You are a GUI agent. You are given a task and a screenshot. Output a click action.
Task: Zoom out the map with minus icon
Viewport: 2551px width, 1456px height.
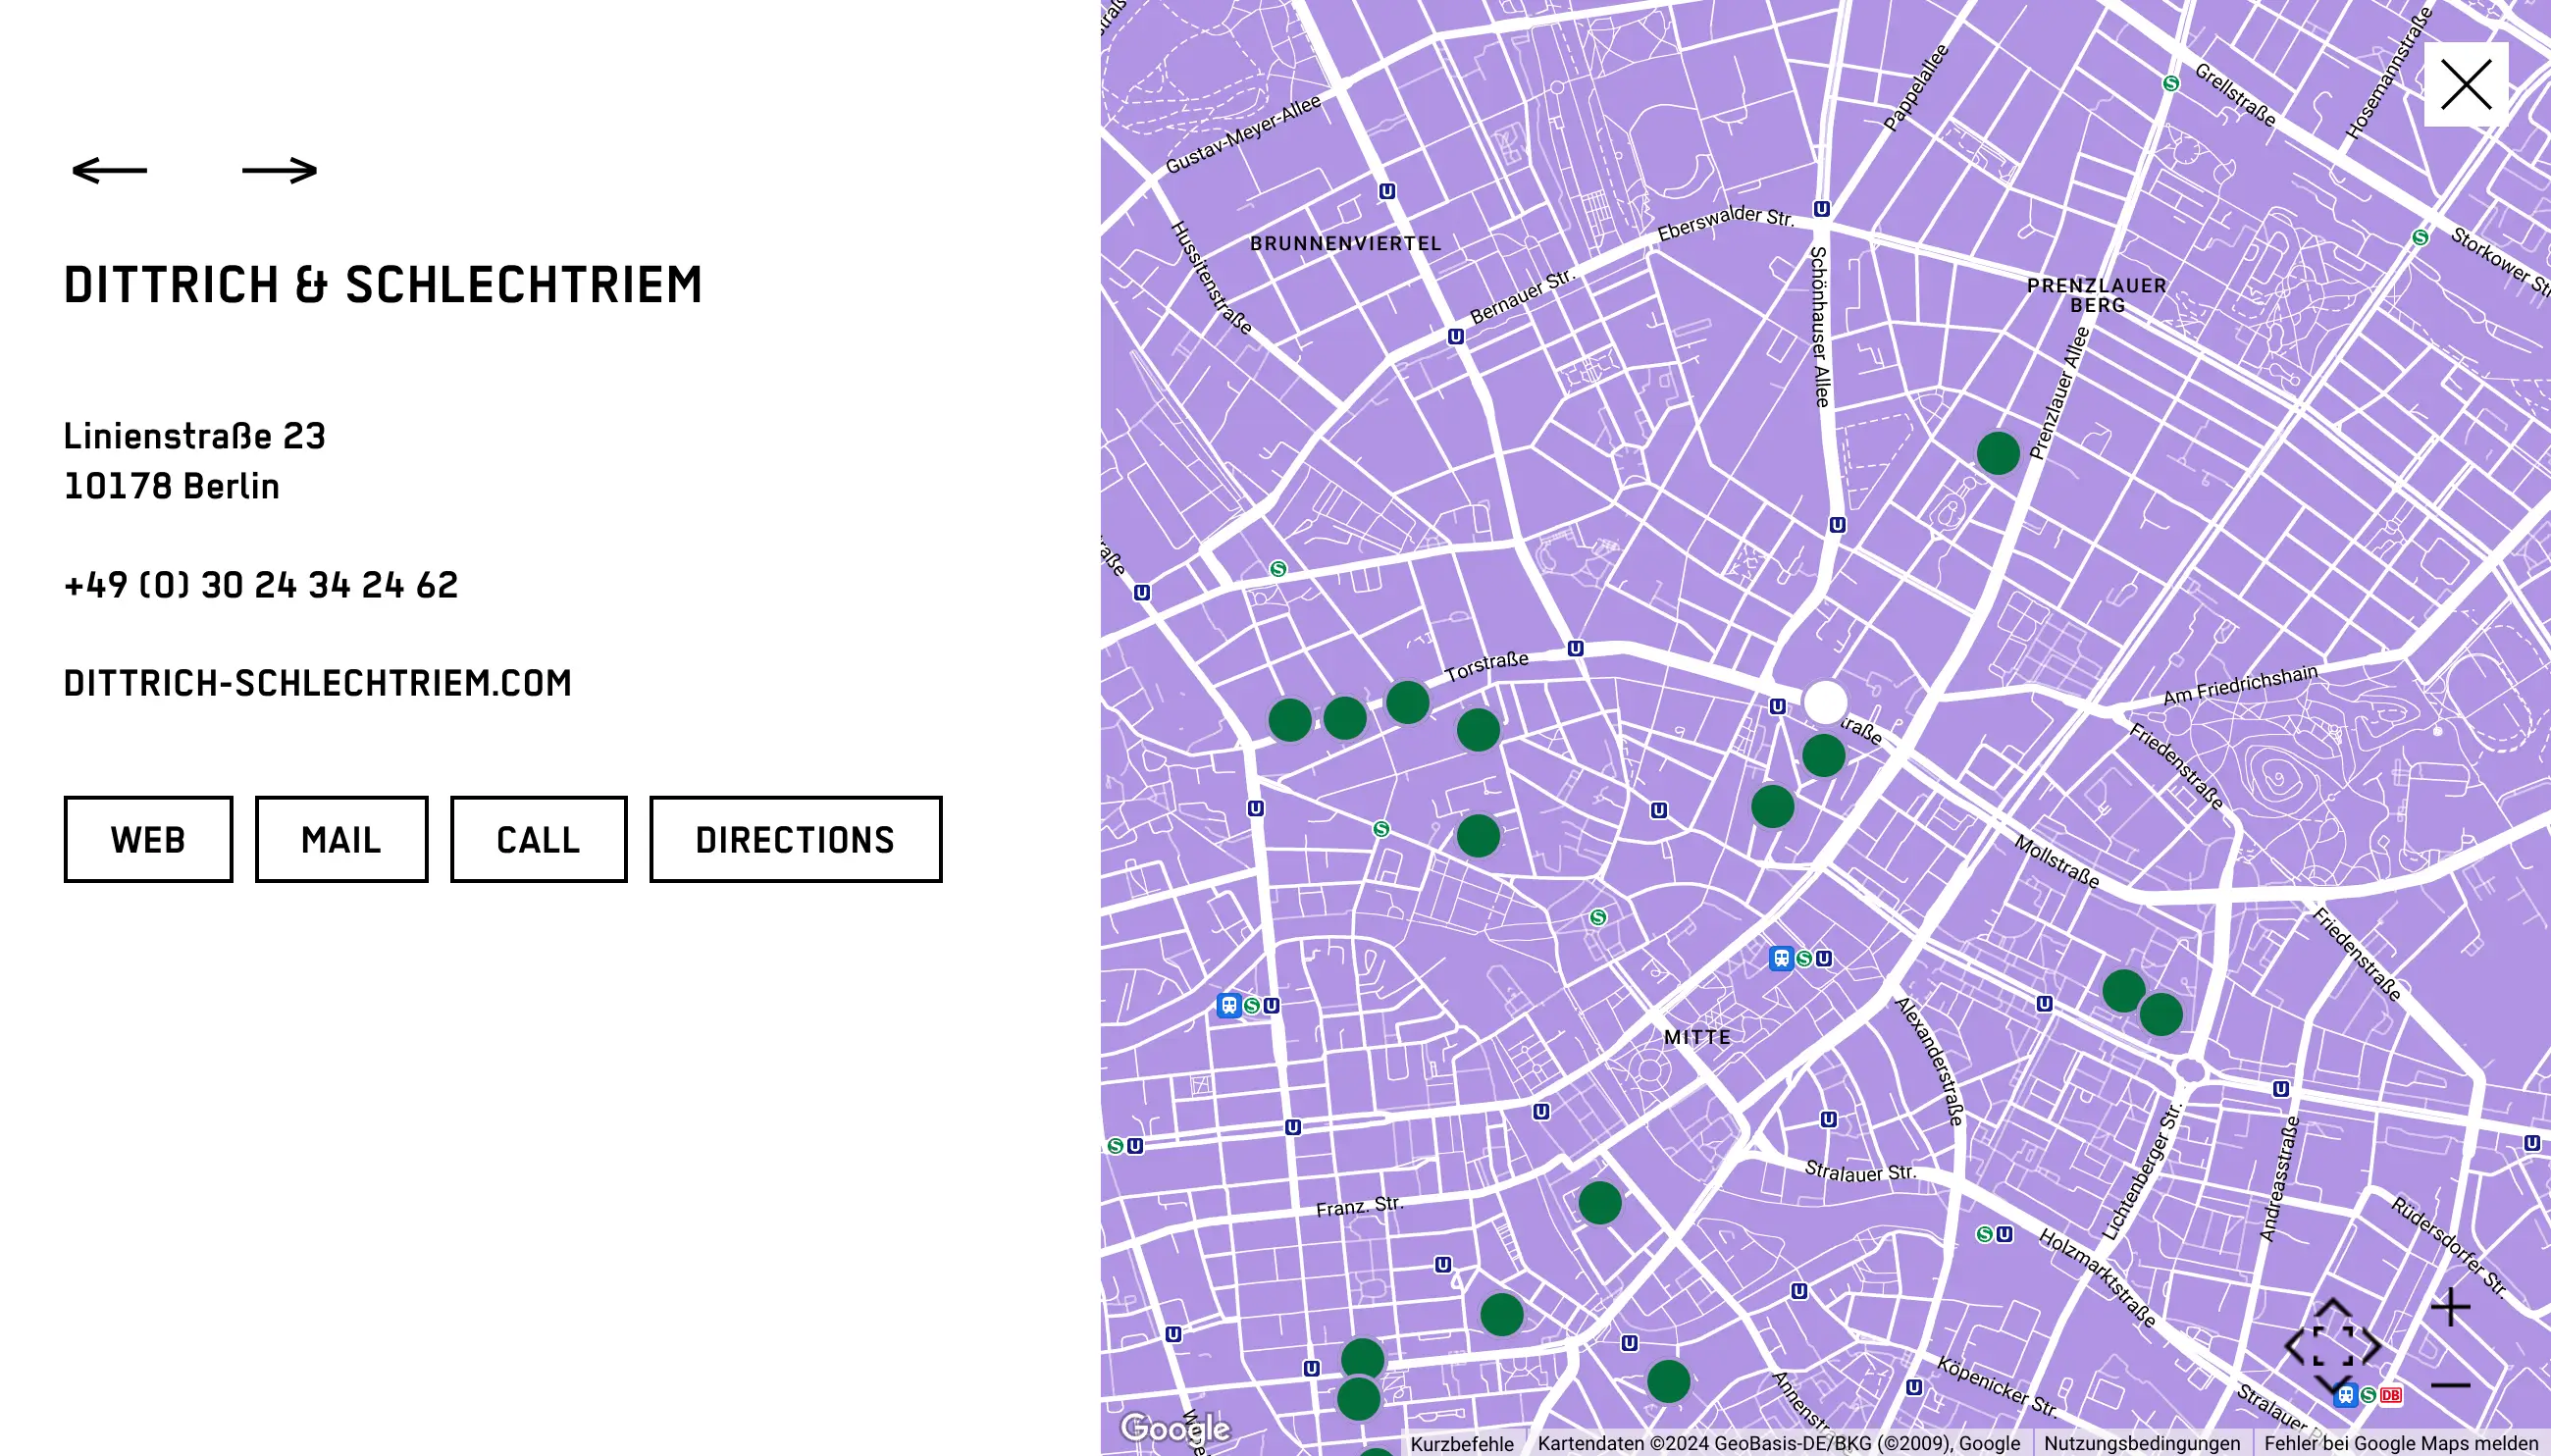(x=2450, y=1385)
